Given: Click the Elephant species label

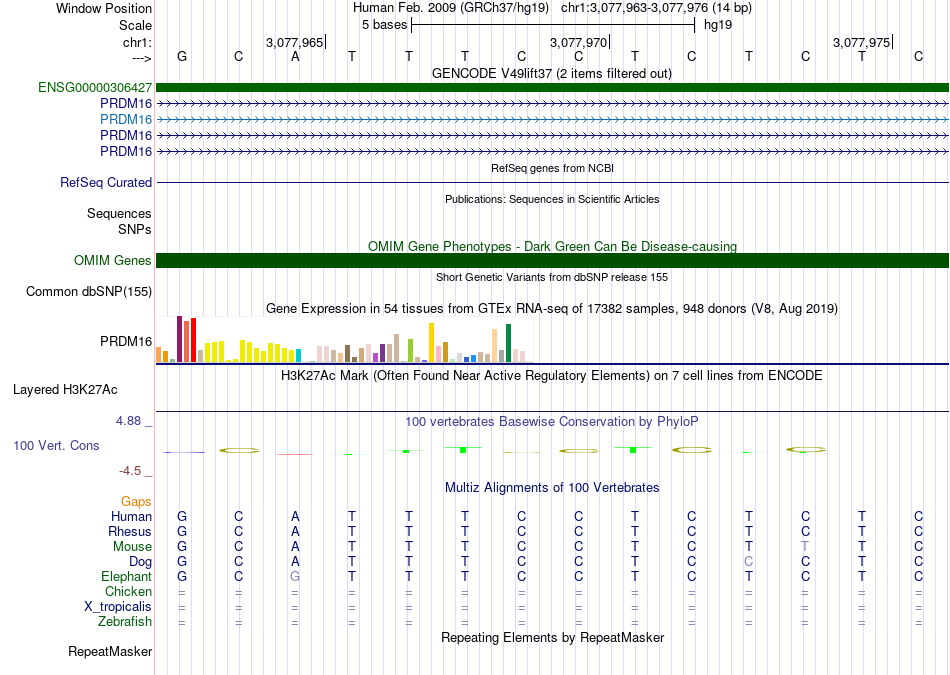Looking at the screenshot, I should click(126, 576).
